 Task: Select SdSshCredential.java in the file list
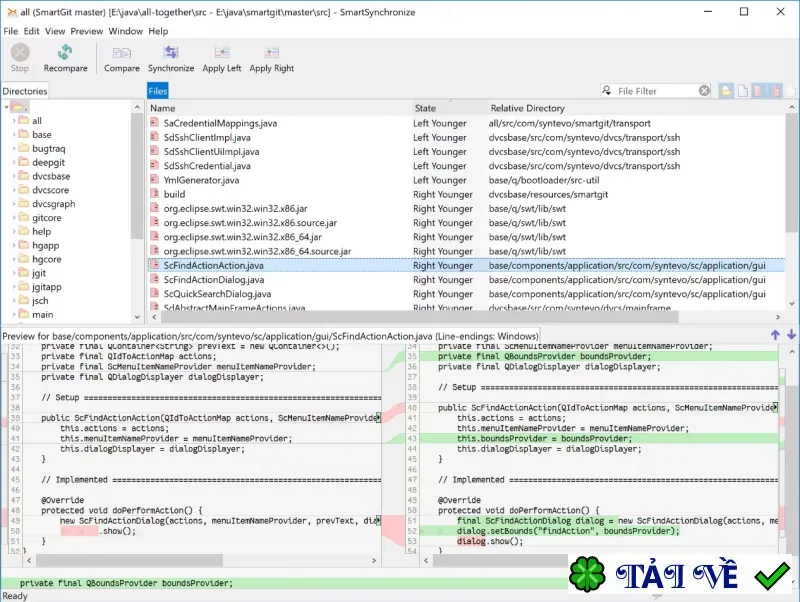[467, 166]
